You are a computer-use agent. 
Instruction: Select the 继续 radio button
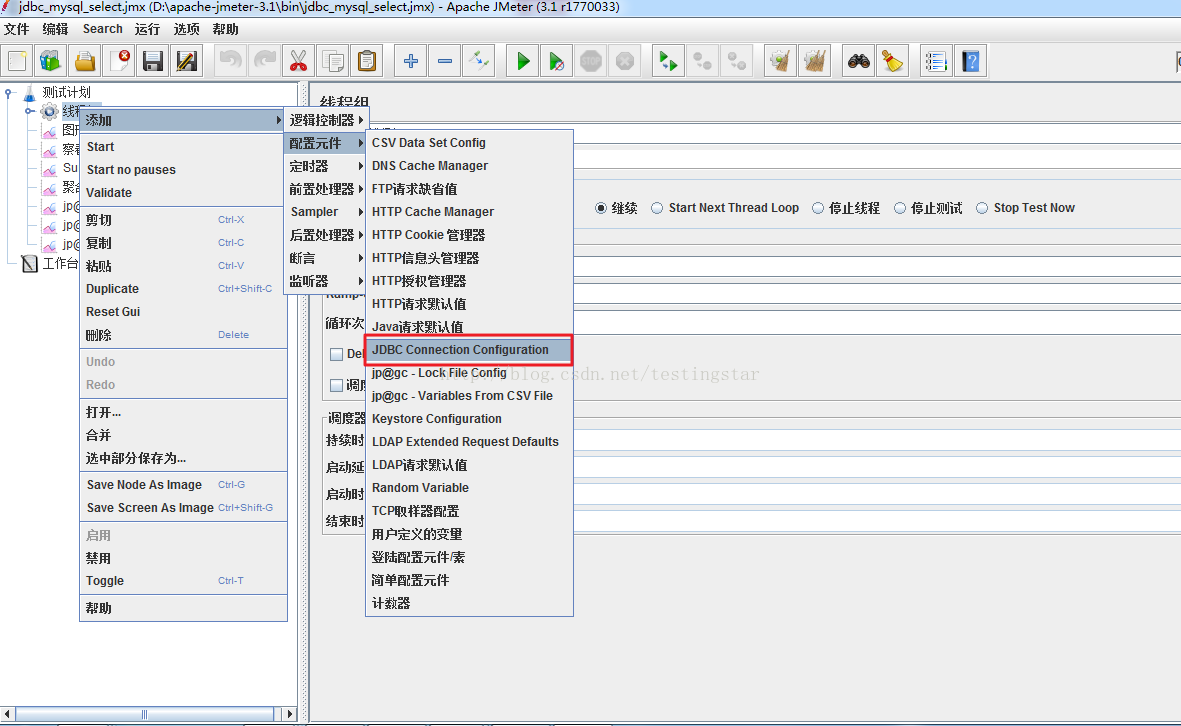pos(601,208)
